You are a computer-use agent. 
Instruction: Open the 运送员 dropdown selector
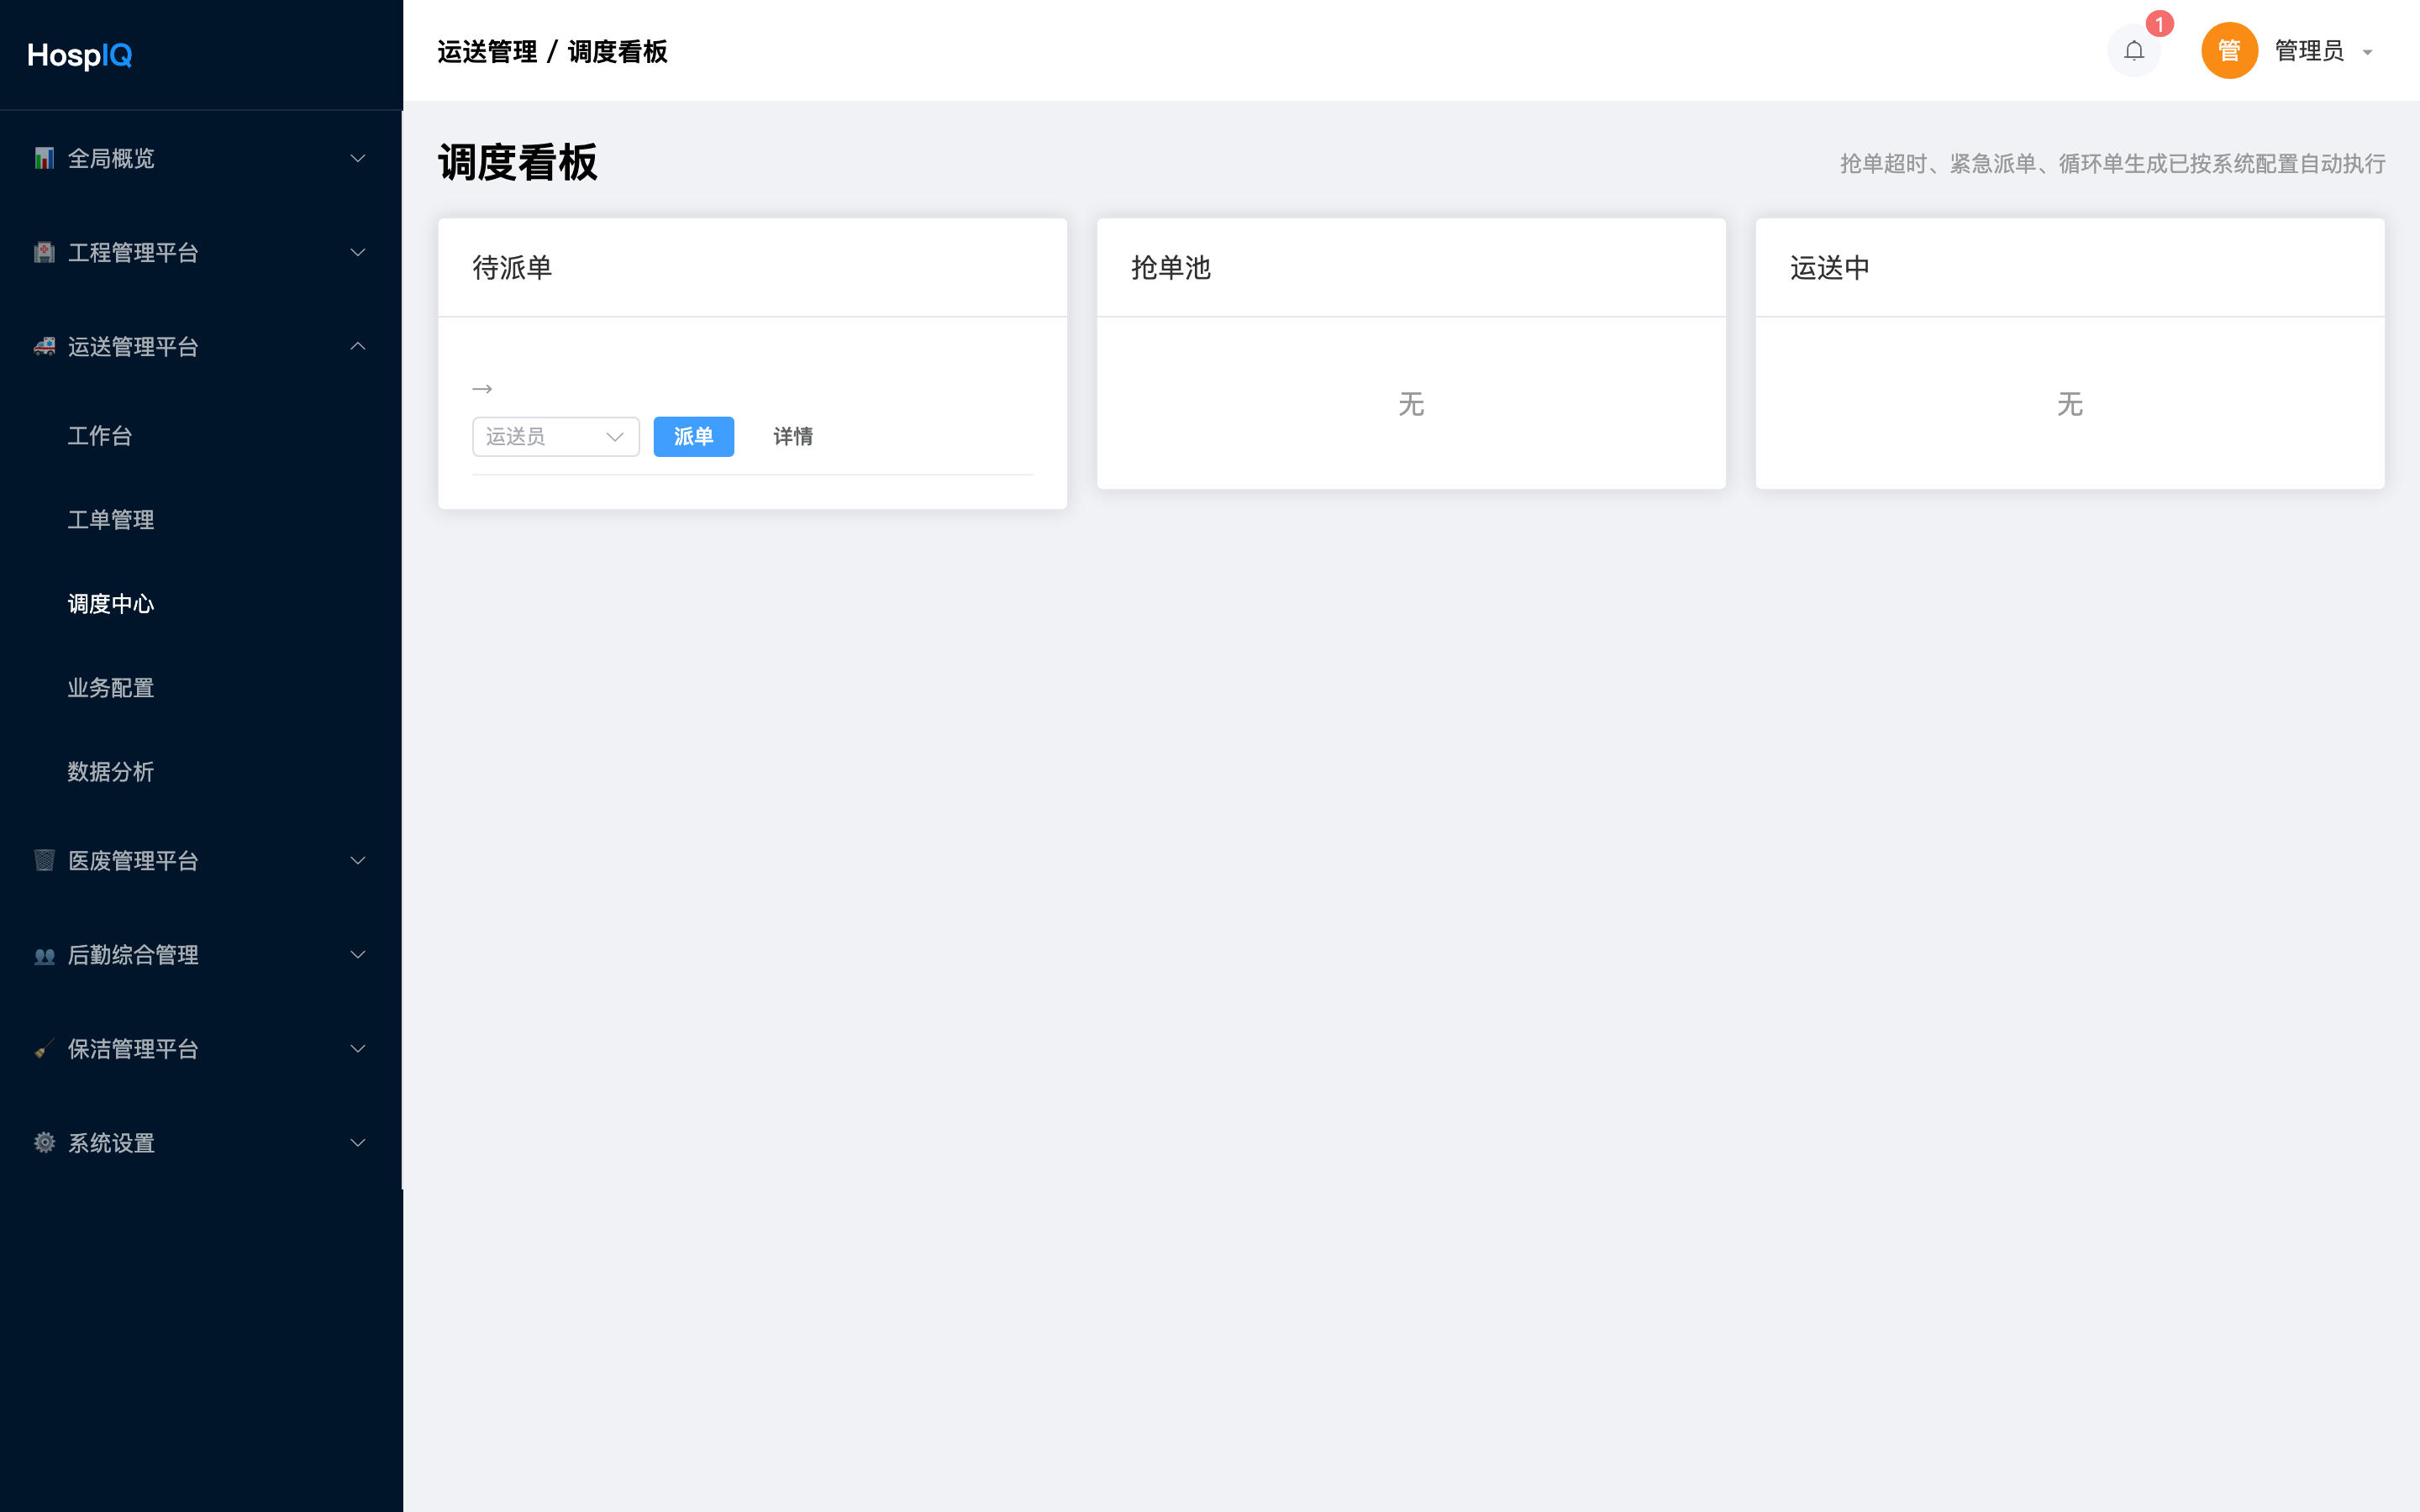pos(556,437)
